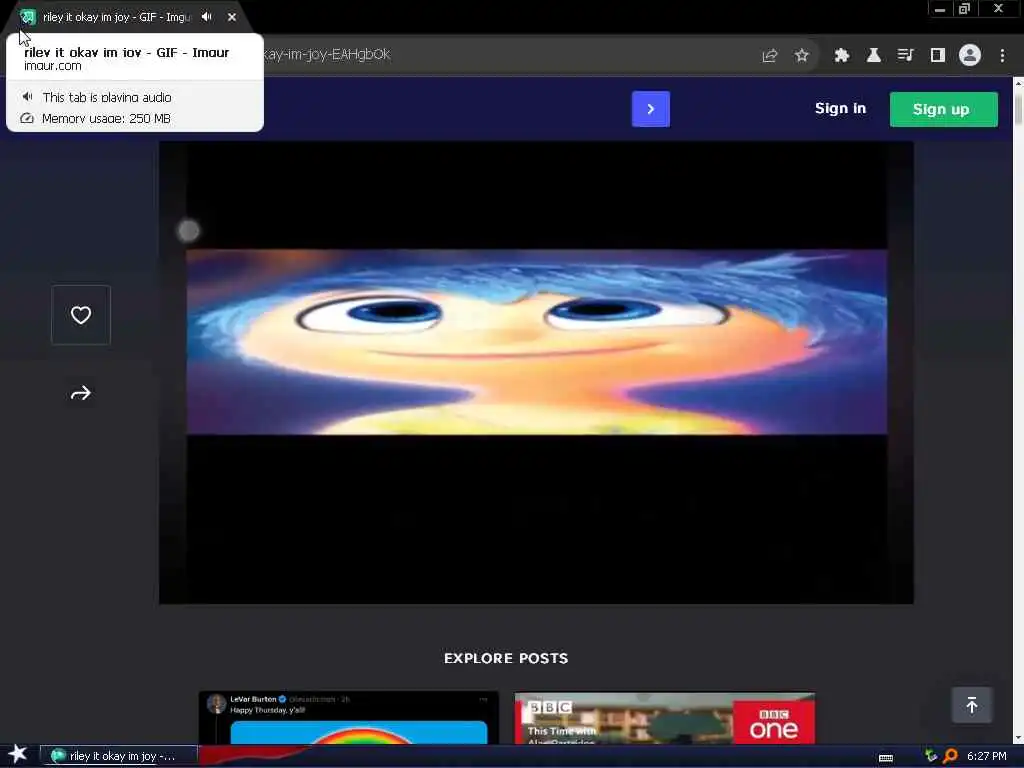This screenshot has height=768, width=1024.
Task: Open the LeVar Burton post thumbnail
Action: coord(349,718)
